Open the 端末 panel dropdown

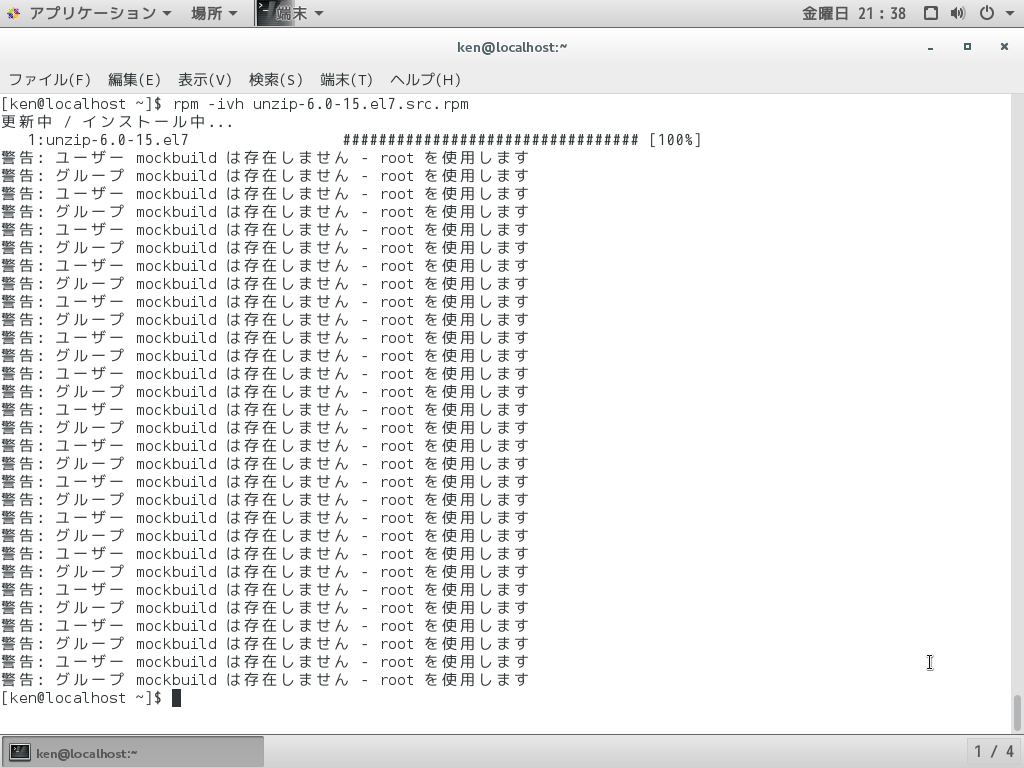(x=295, y=12)
